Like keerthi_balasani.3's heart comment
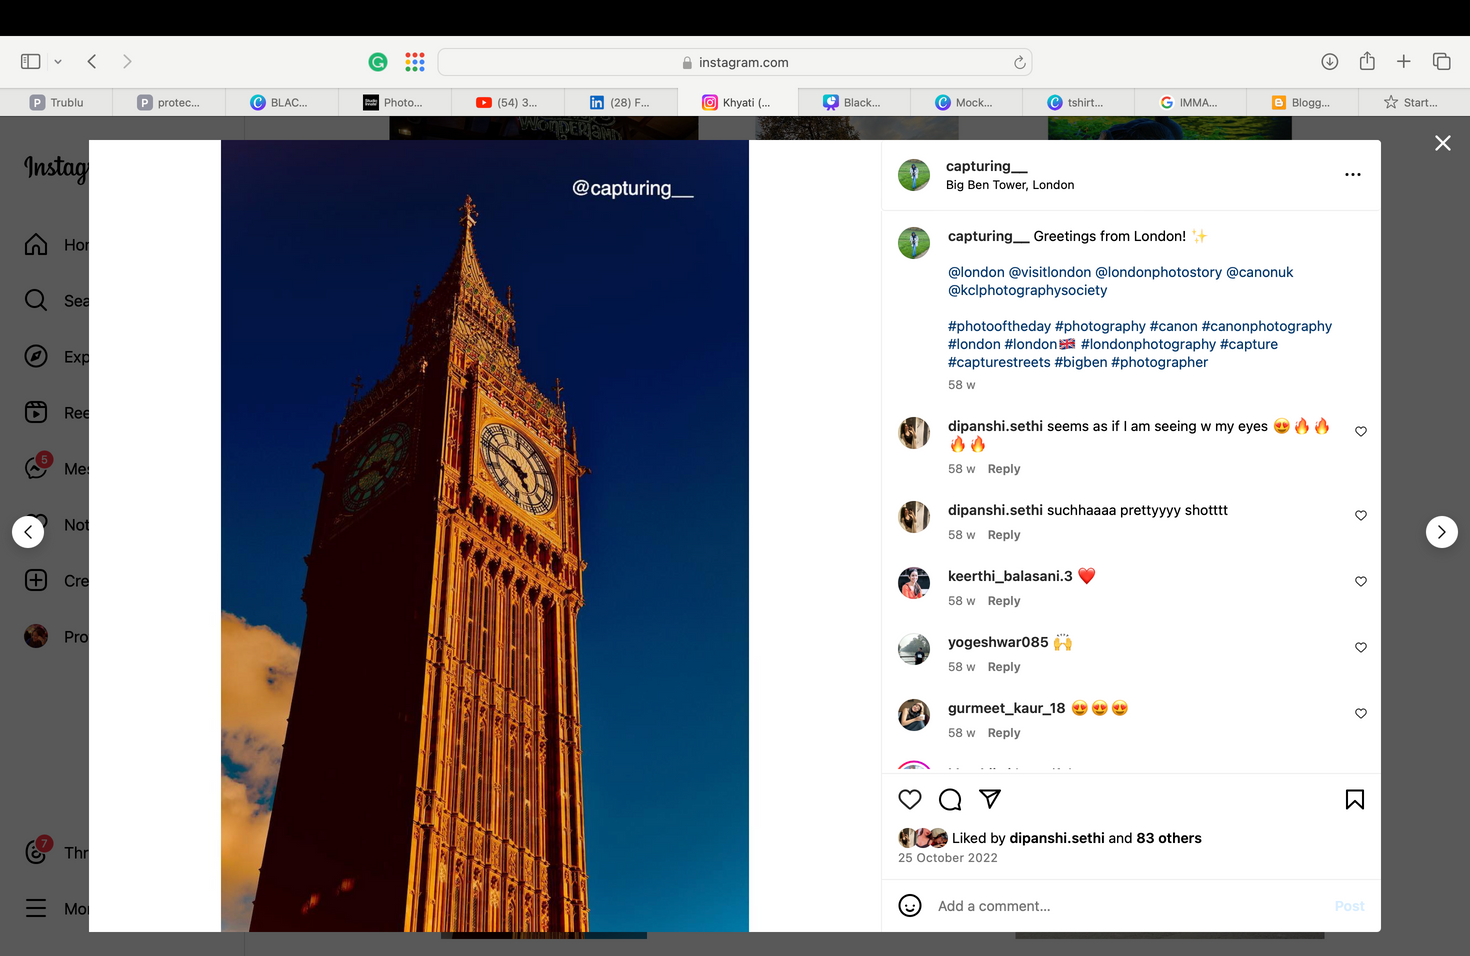This screenshot has width=1470, height=956. click(1360, 582)
